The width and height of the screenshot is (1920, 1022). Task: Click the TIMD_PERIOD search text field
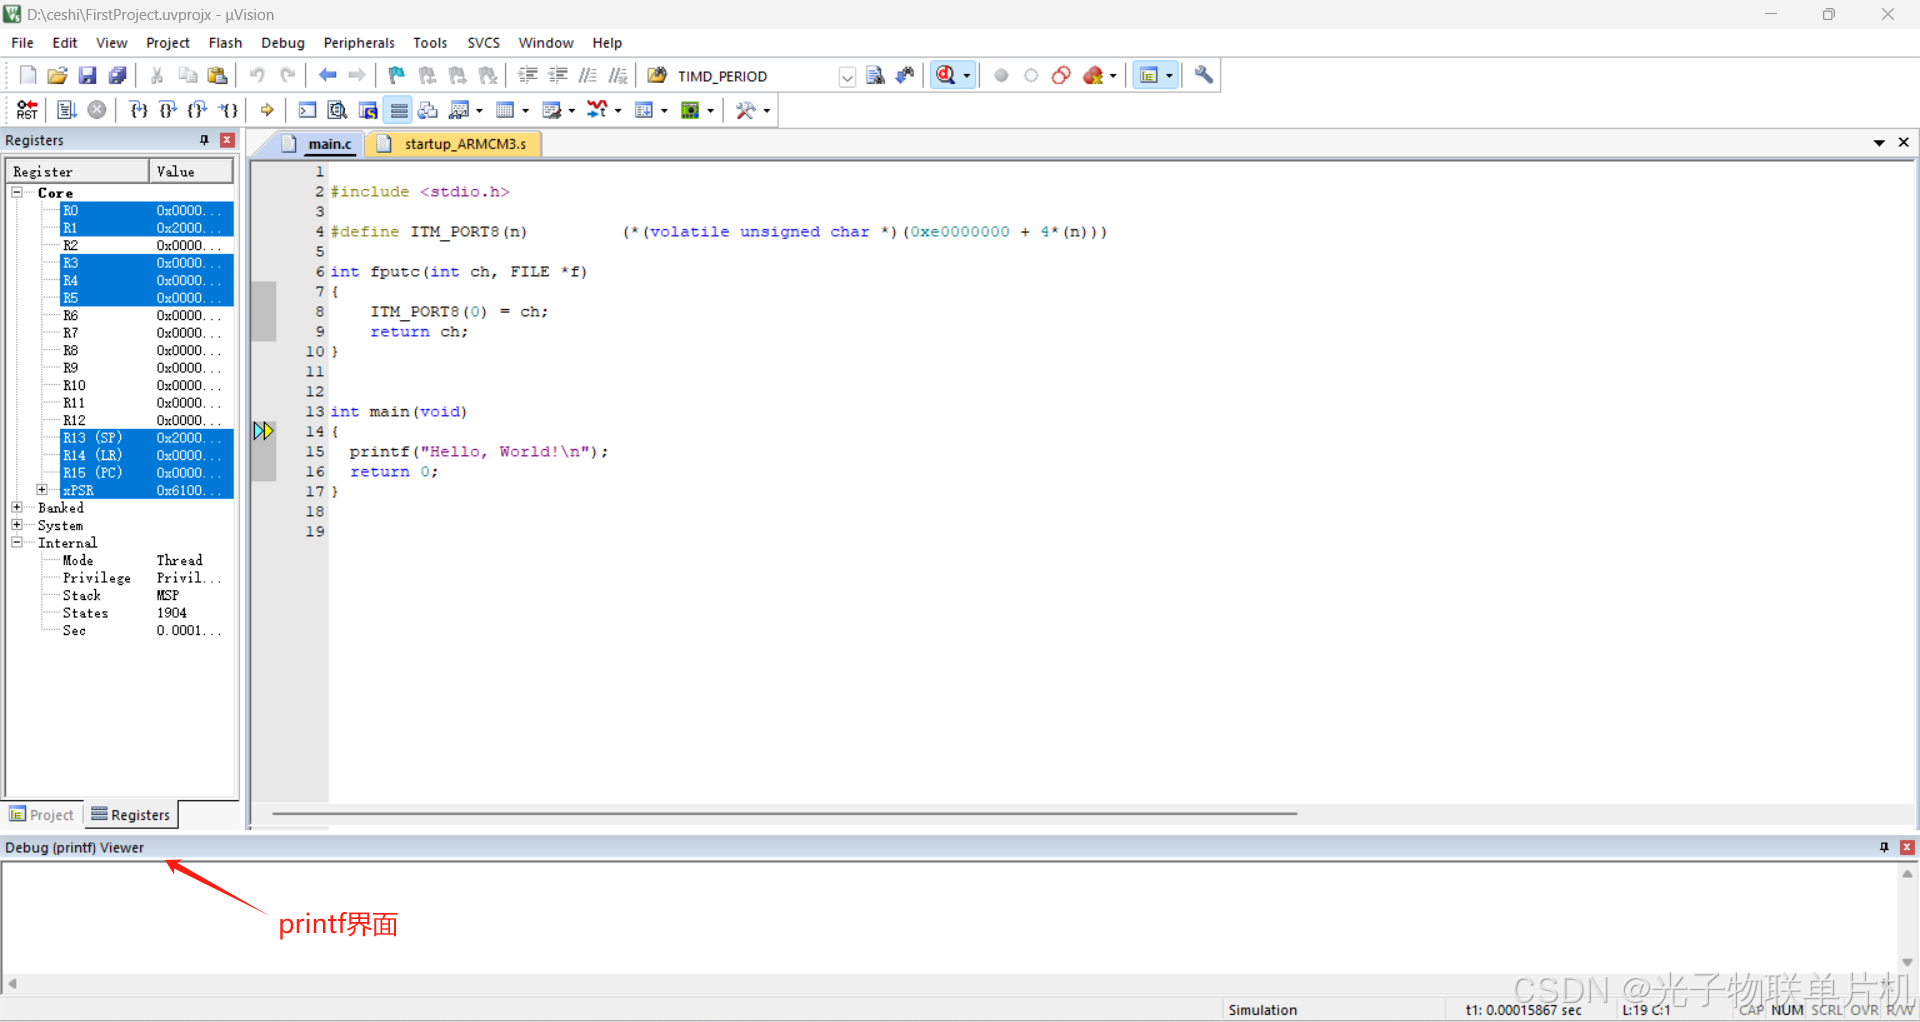(756, 76)
